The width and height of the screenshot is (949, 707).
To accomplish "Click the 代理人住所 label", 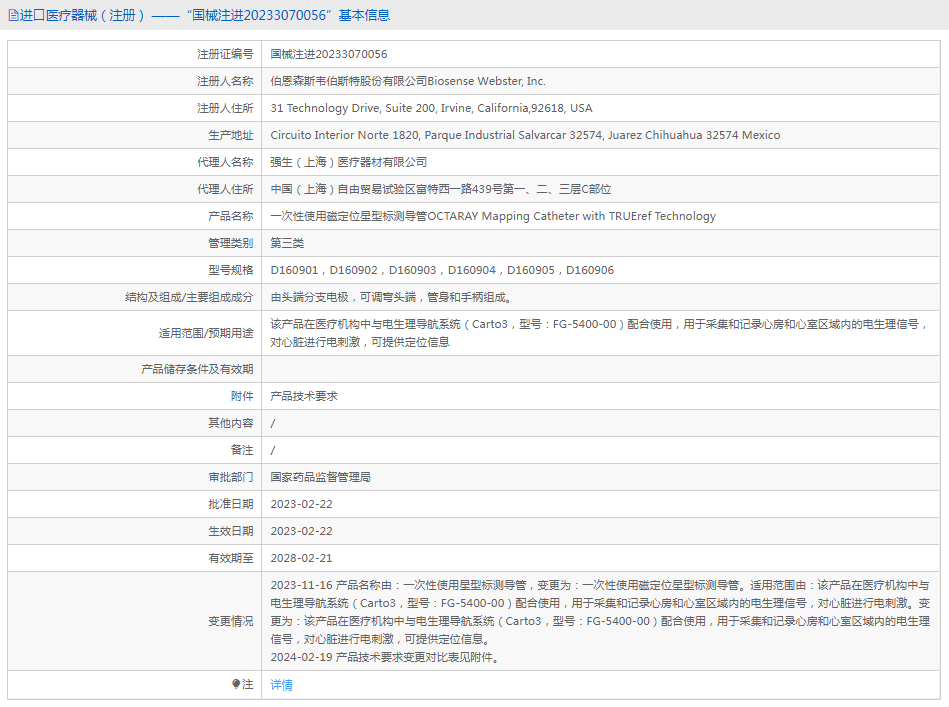I will click(x=225, y=189).
